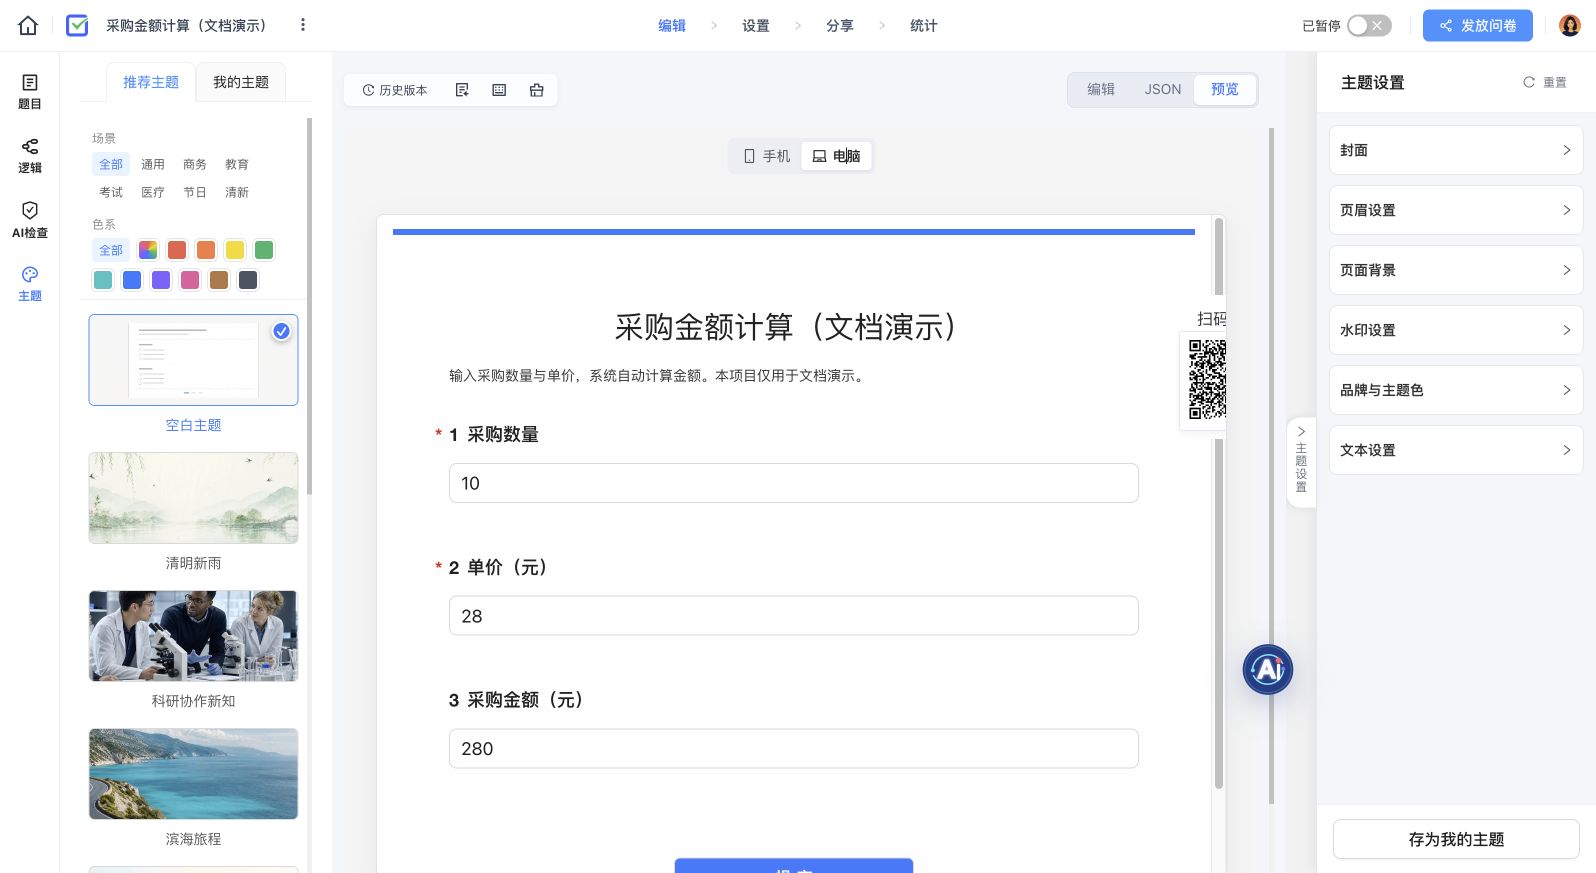Pick the purple color filter swatch
Screen dimensions: 1596x873
tap(161, 280)
